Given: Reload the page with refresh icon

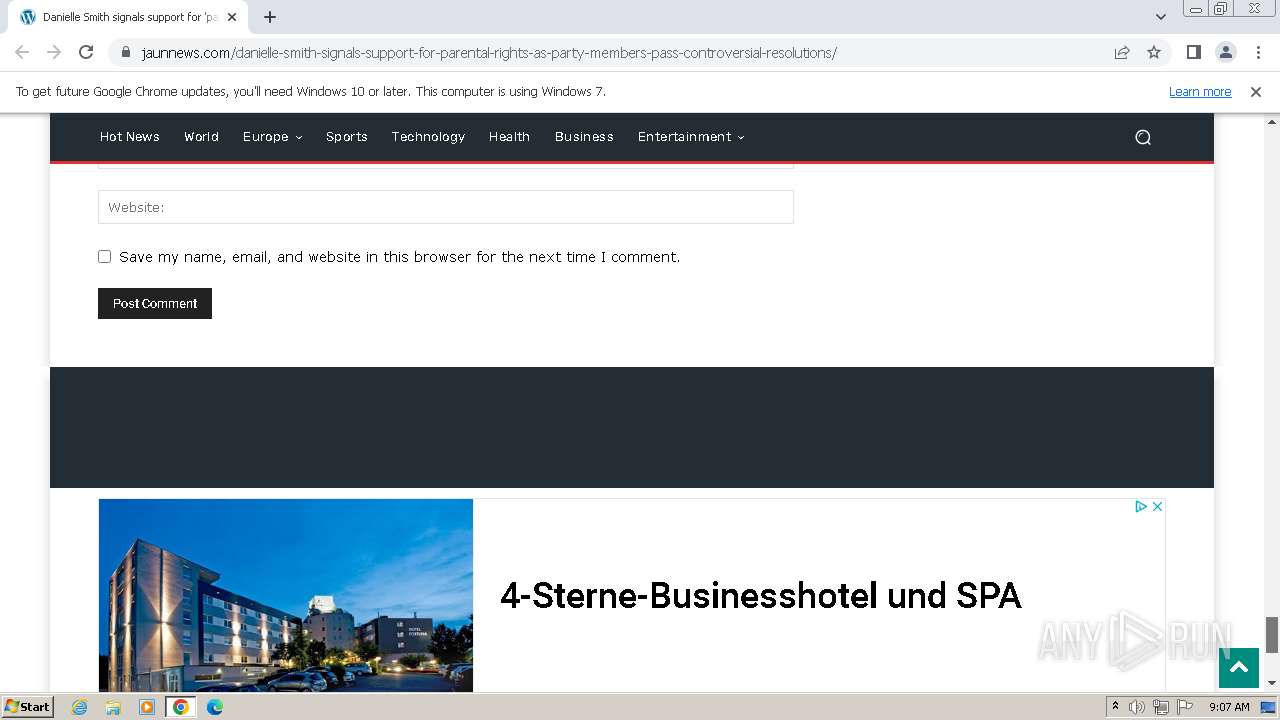Looking at the screenshot, I should (x=86, y=52).
